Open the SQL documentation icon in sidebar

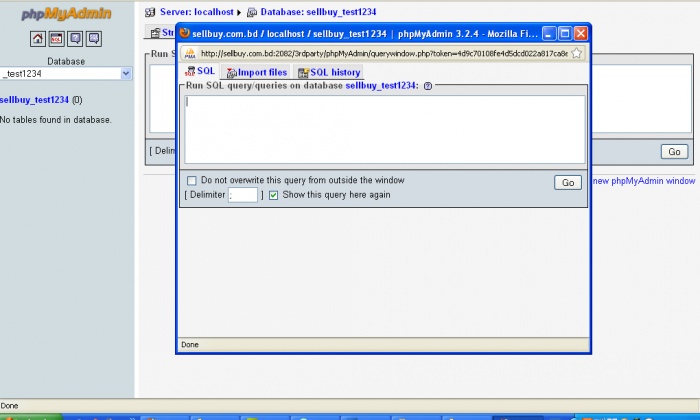(x=94, y=39)
